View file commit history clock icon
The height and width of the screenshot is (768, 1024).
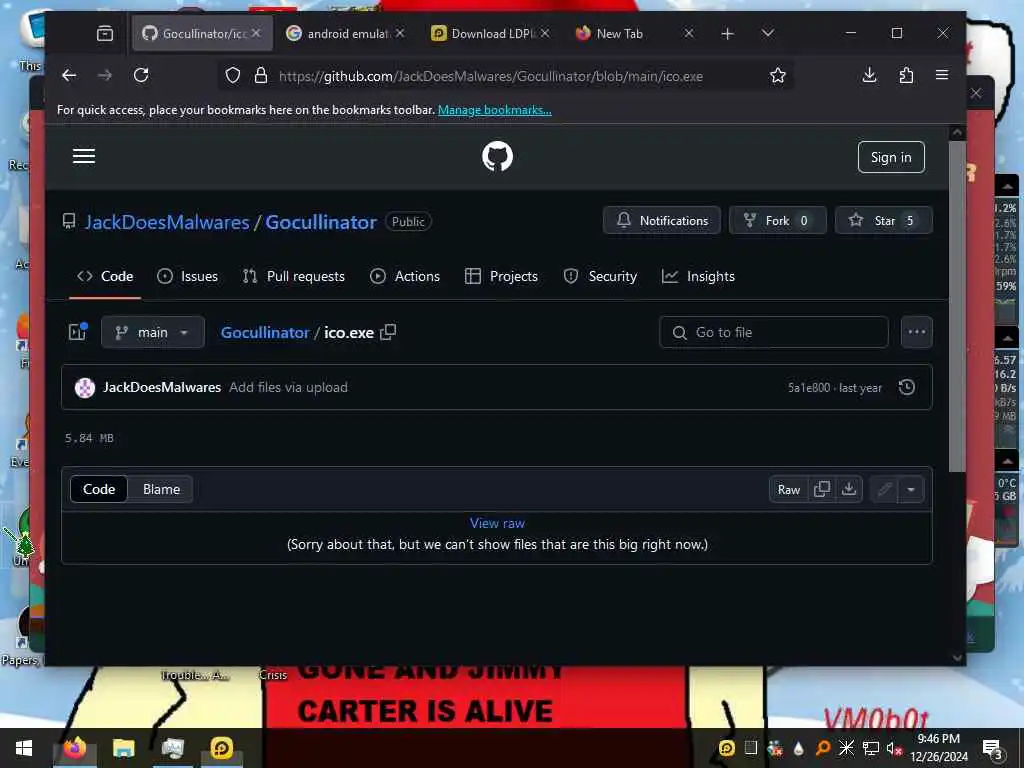906,387
